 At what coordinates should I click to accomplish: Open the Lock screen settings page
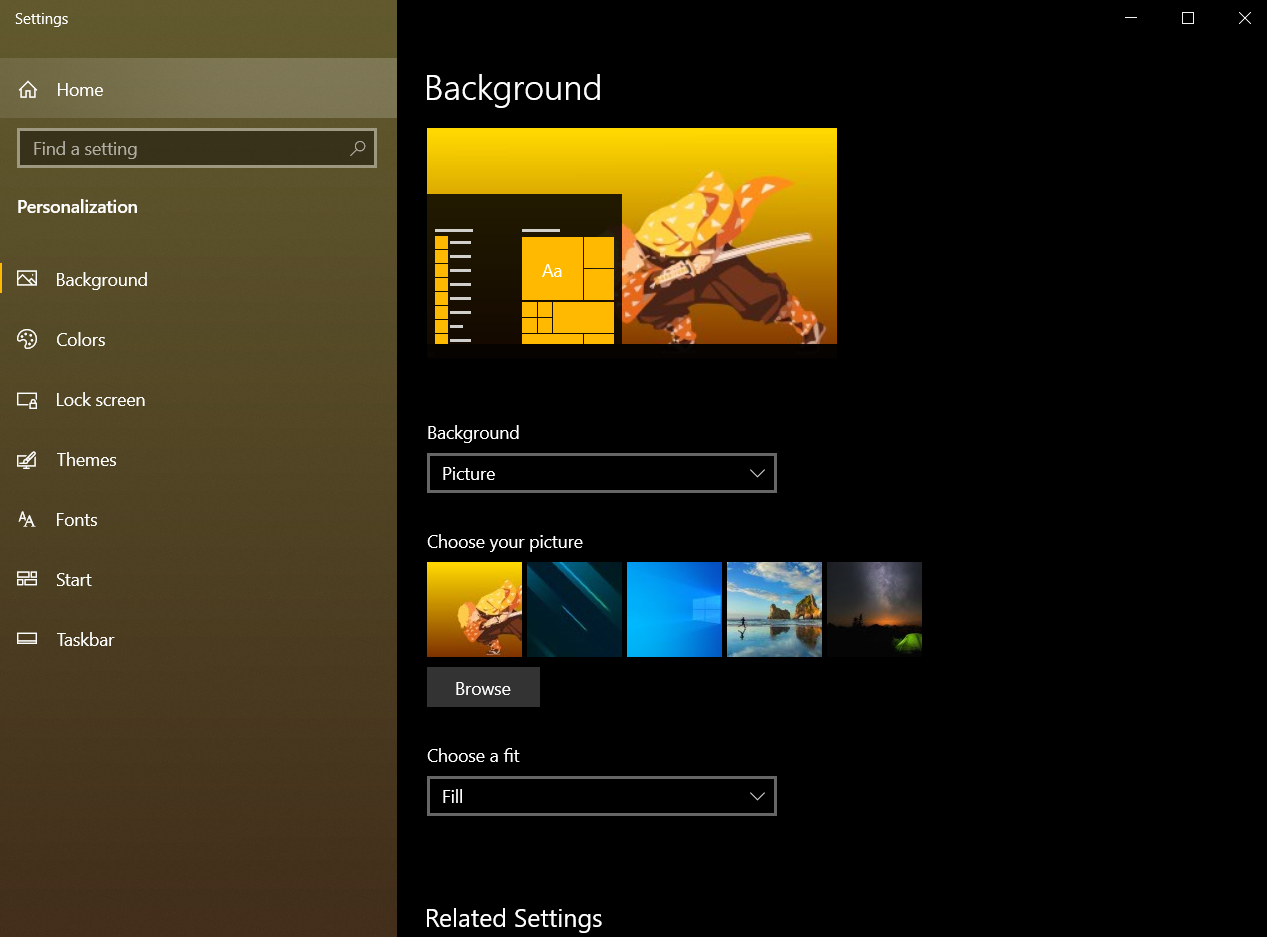point(198,400)
